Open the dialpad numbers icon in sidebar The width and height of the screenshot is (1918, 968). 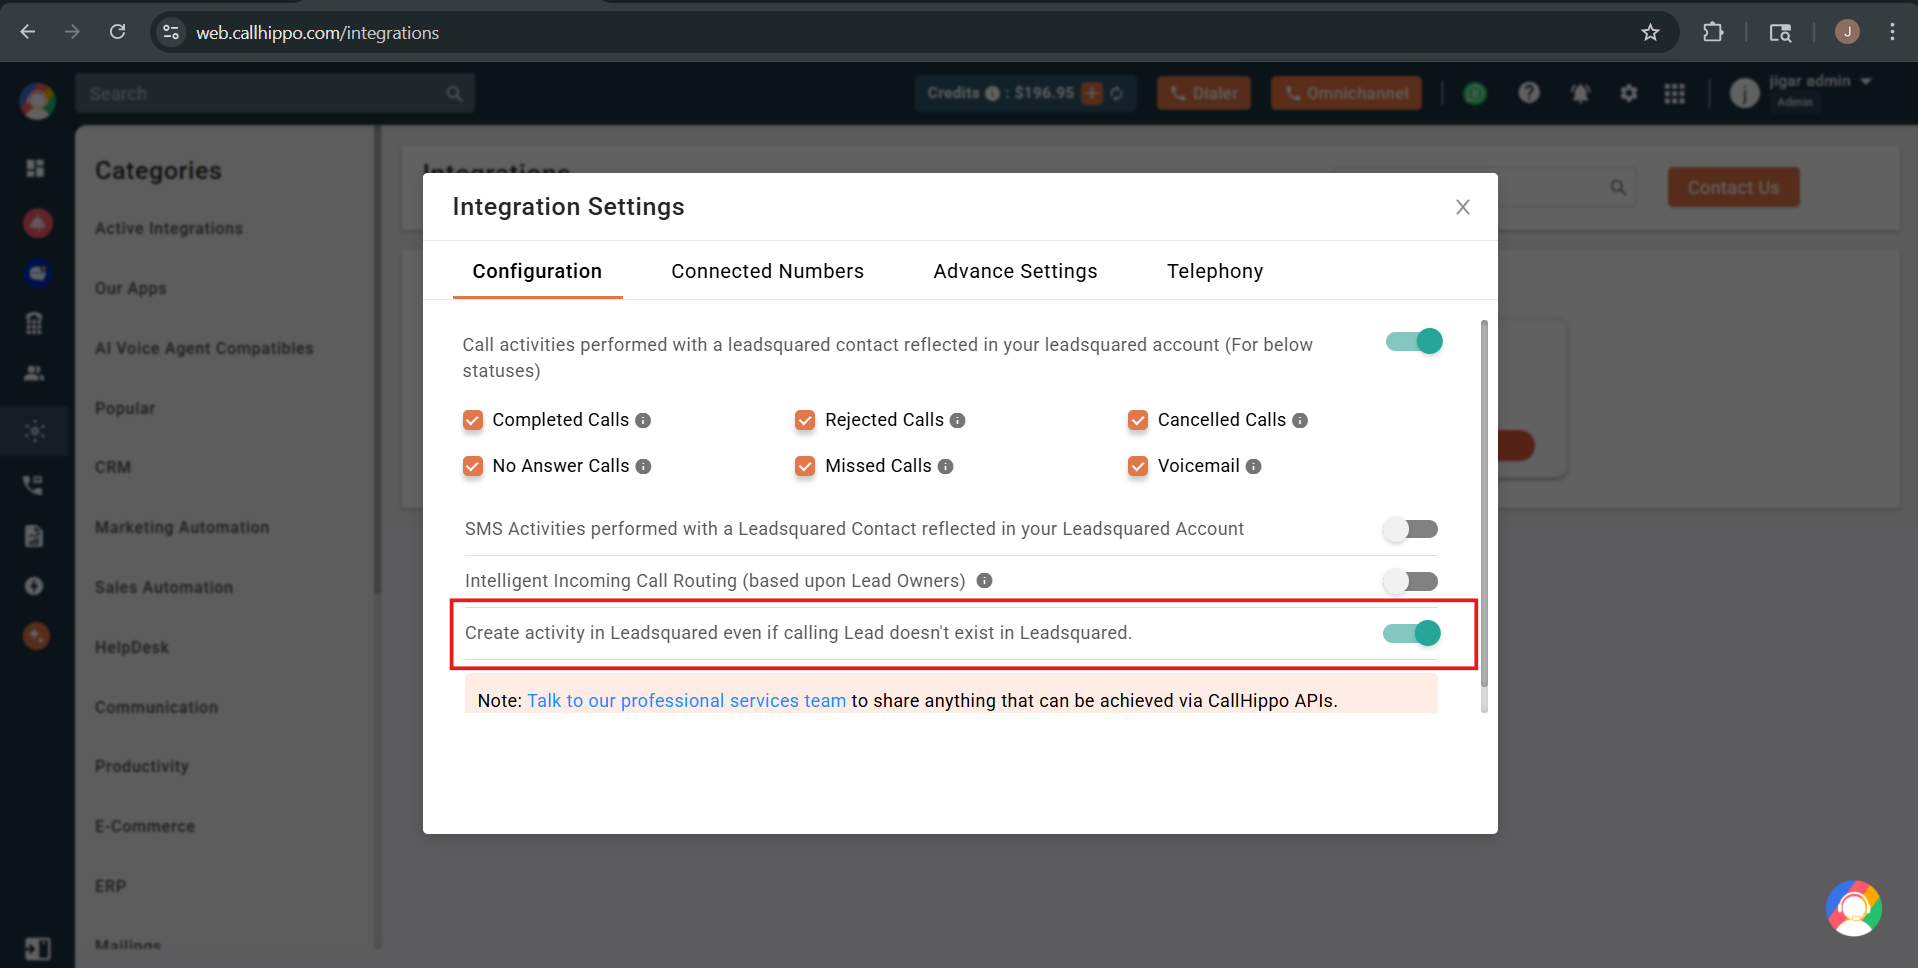(x=34, y=323)
